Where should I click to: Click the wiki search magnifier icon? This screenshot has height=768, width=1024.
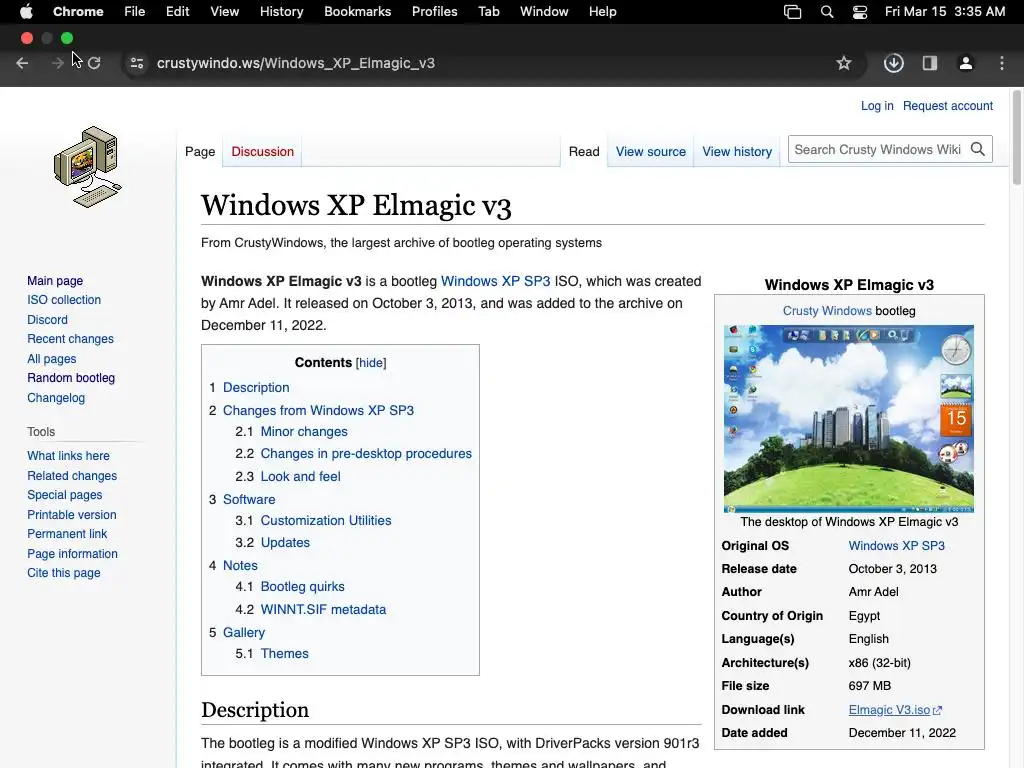pos(978,150)
